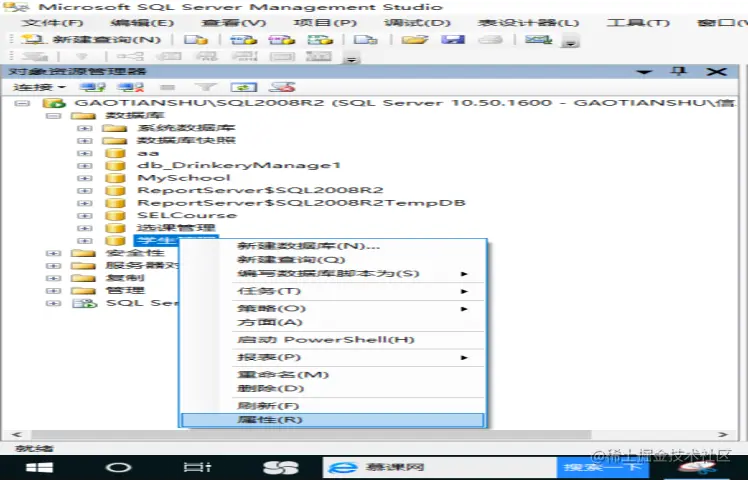Click the Windows Start button
The image size is (748, 481).
39,468
